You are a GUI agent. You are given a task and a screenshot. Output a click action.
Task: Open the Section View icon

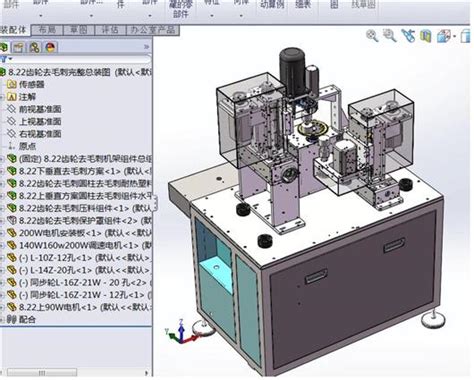[x=425, y=36]
